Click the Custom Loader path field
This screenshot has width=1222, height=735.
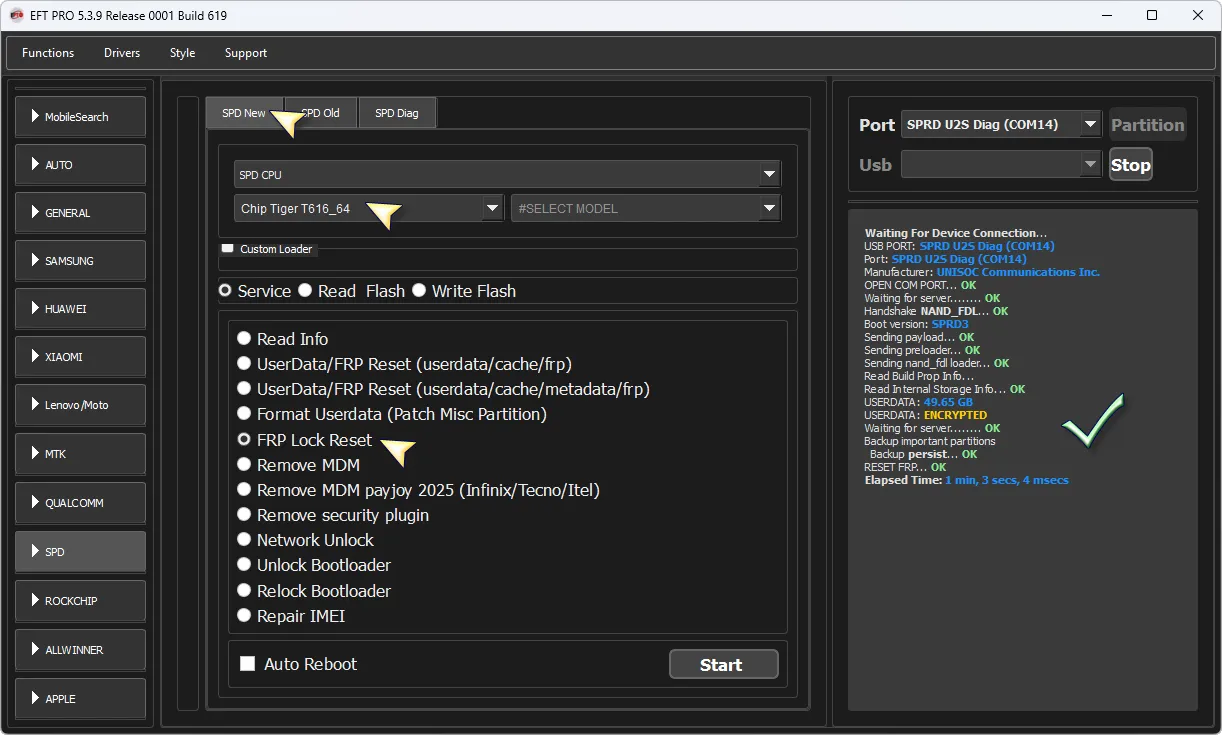coord(508,262)
